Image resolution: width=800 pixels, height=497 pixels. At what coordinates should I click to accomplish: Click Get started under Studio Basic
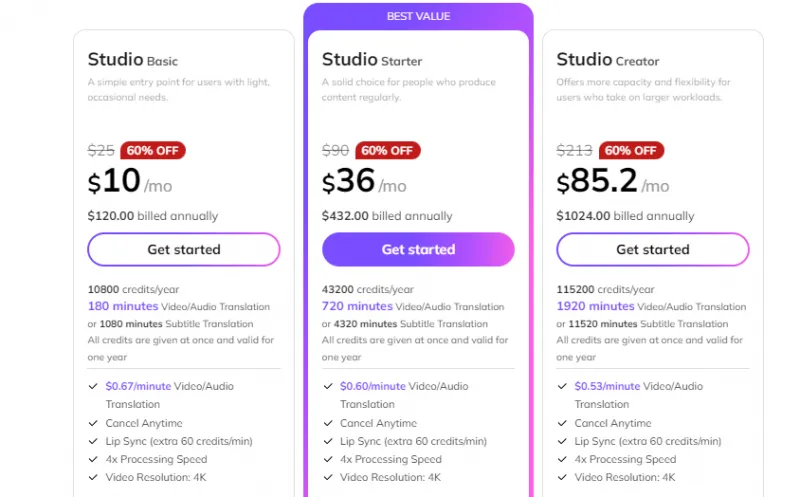pos(184,249)
